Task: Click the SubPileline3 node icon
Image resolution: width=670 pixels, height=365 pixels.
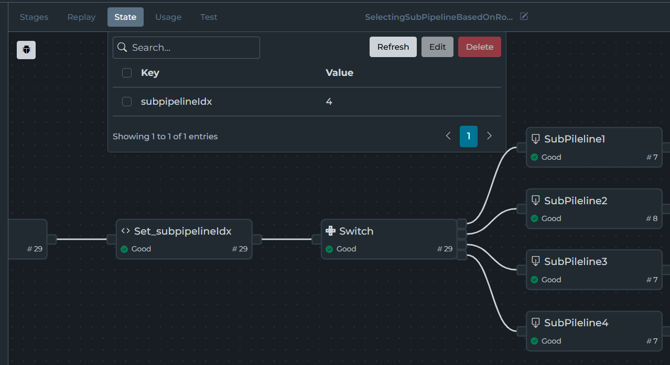Action: coord(535,261)
